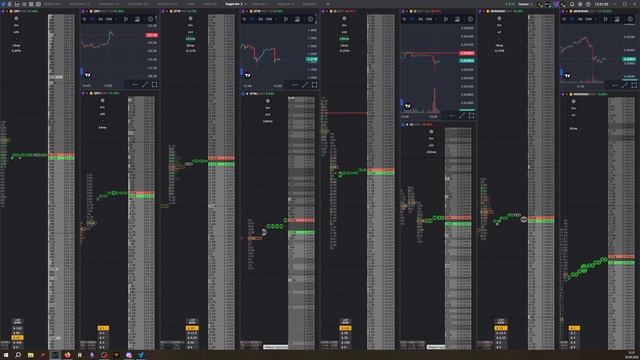Open settings gear in fourth chart panel toolbar
This screenshot has width=640, height=360.
click(630, 19)
